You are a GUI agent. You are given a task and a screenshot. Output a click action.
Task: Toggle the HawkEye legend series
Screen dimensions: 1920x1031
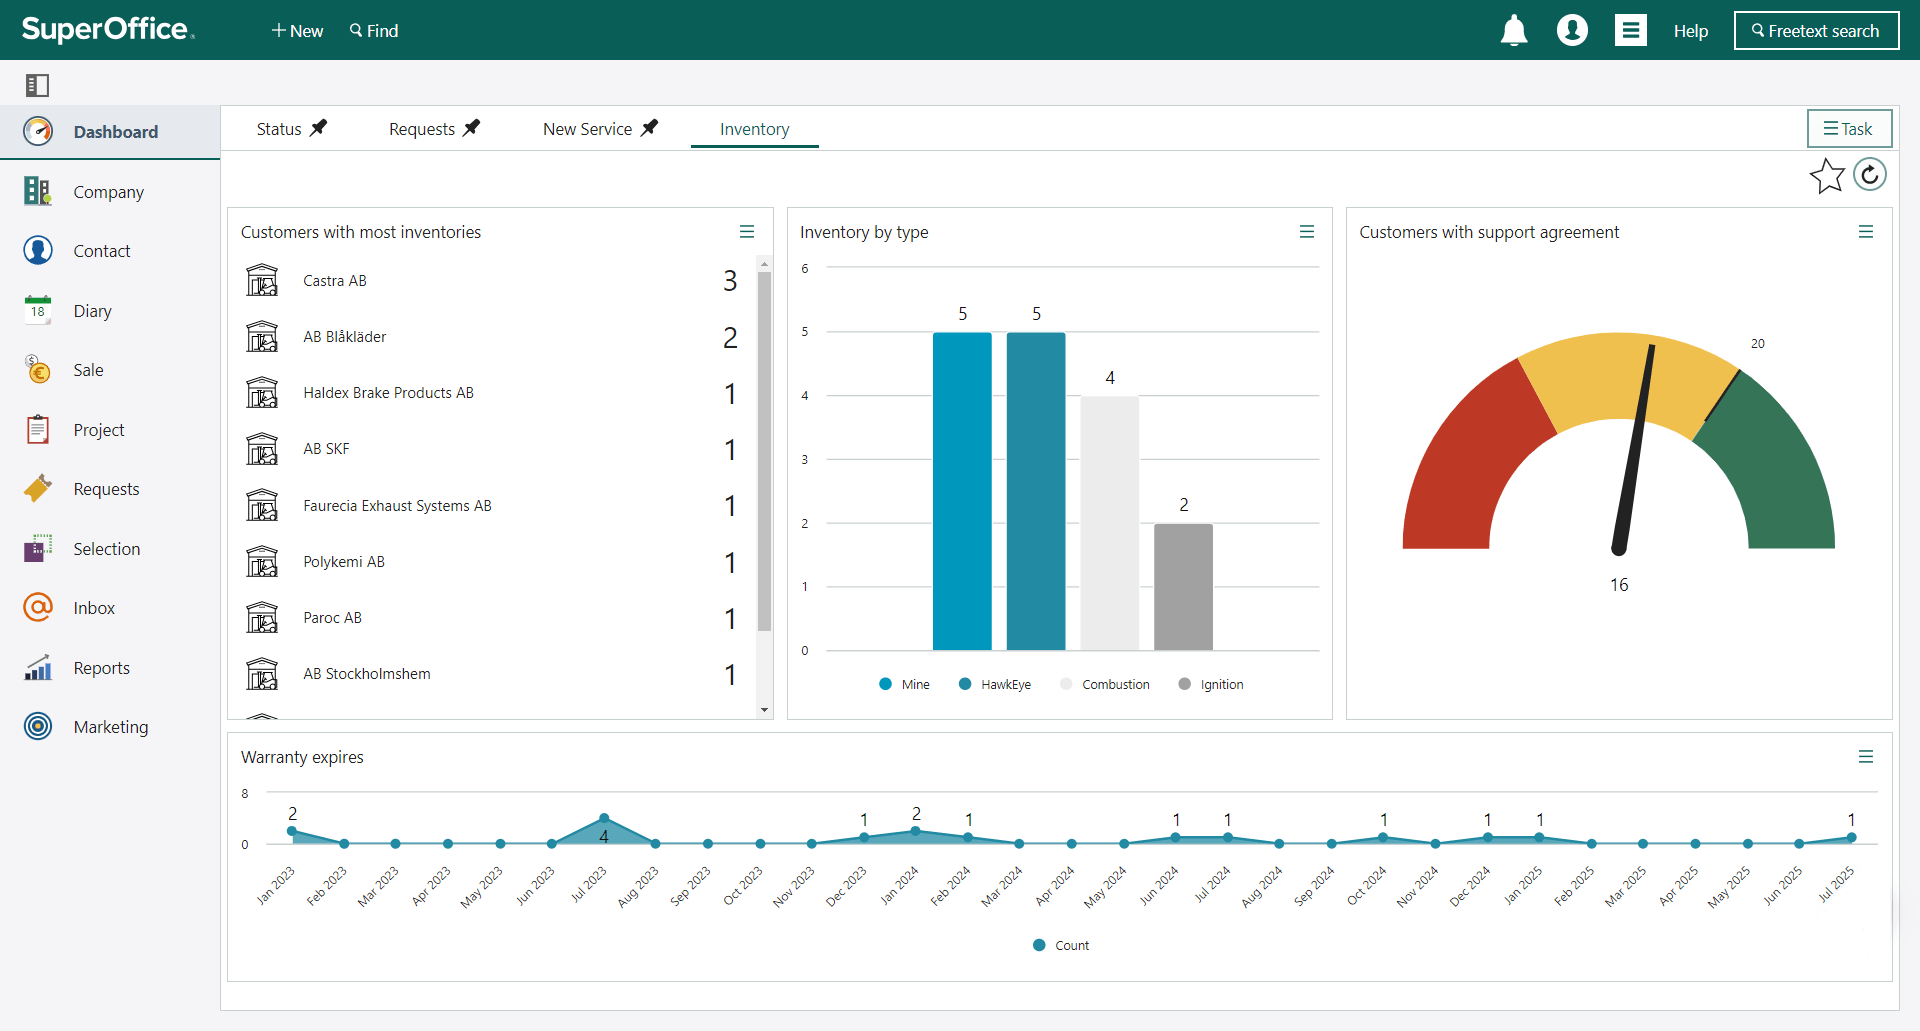pos(995,684)
